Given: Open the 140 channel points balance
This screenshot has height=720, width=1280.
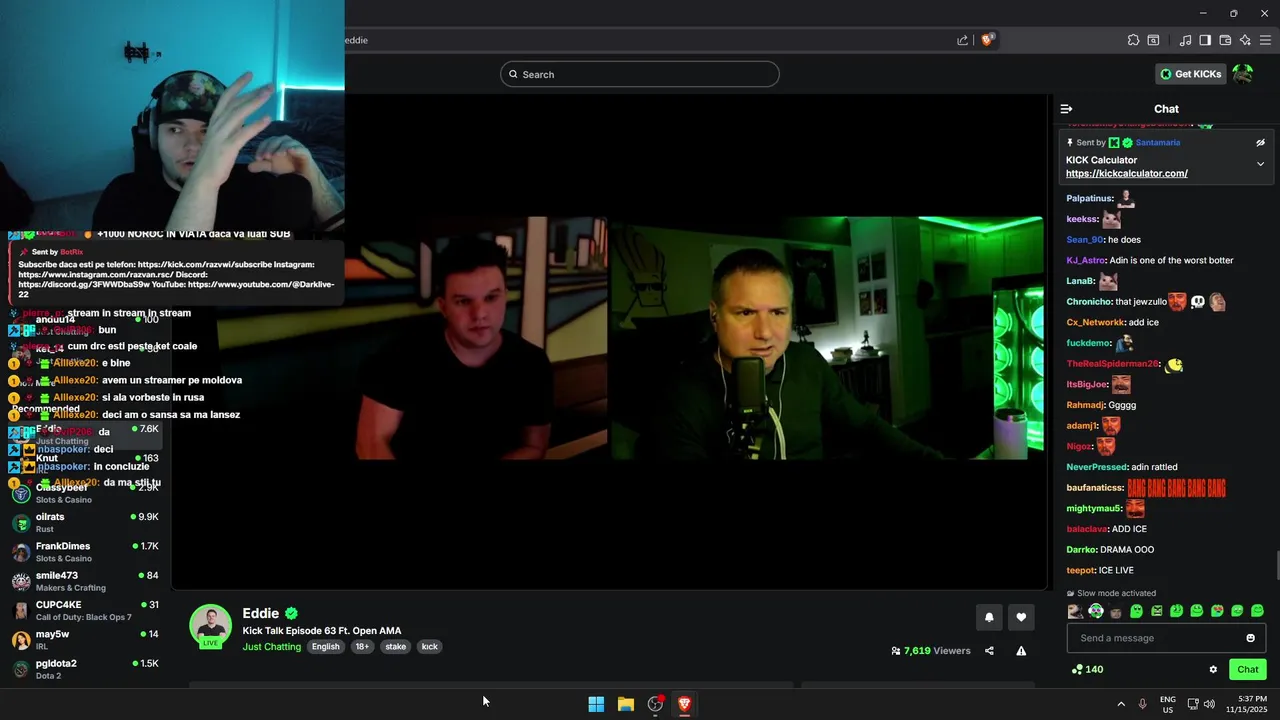Looking at the screenshot, I should click(x=1087, y=670).
